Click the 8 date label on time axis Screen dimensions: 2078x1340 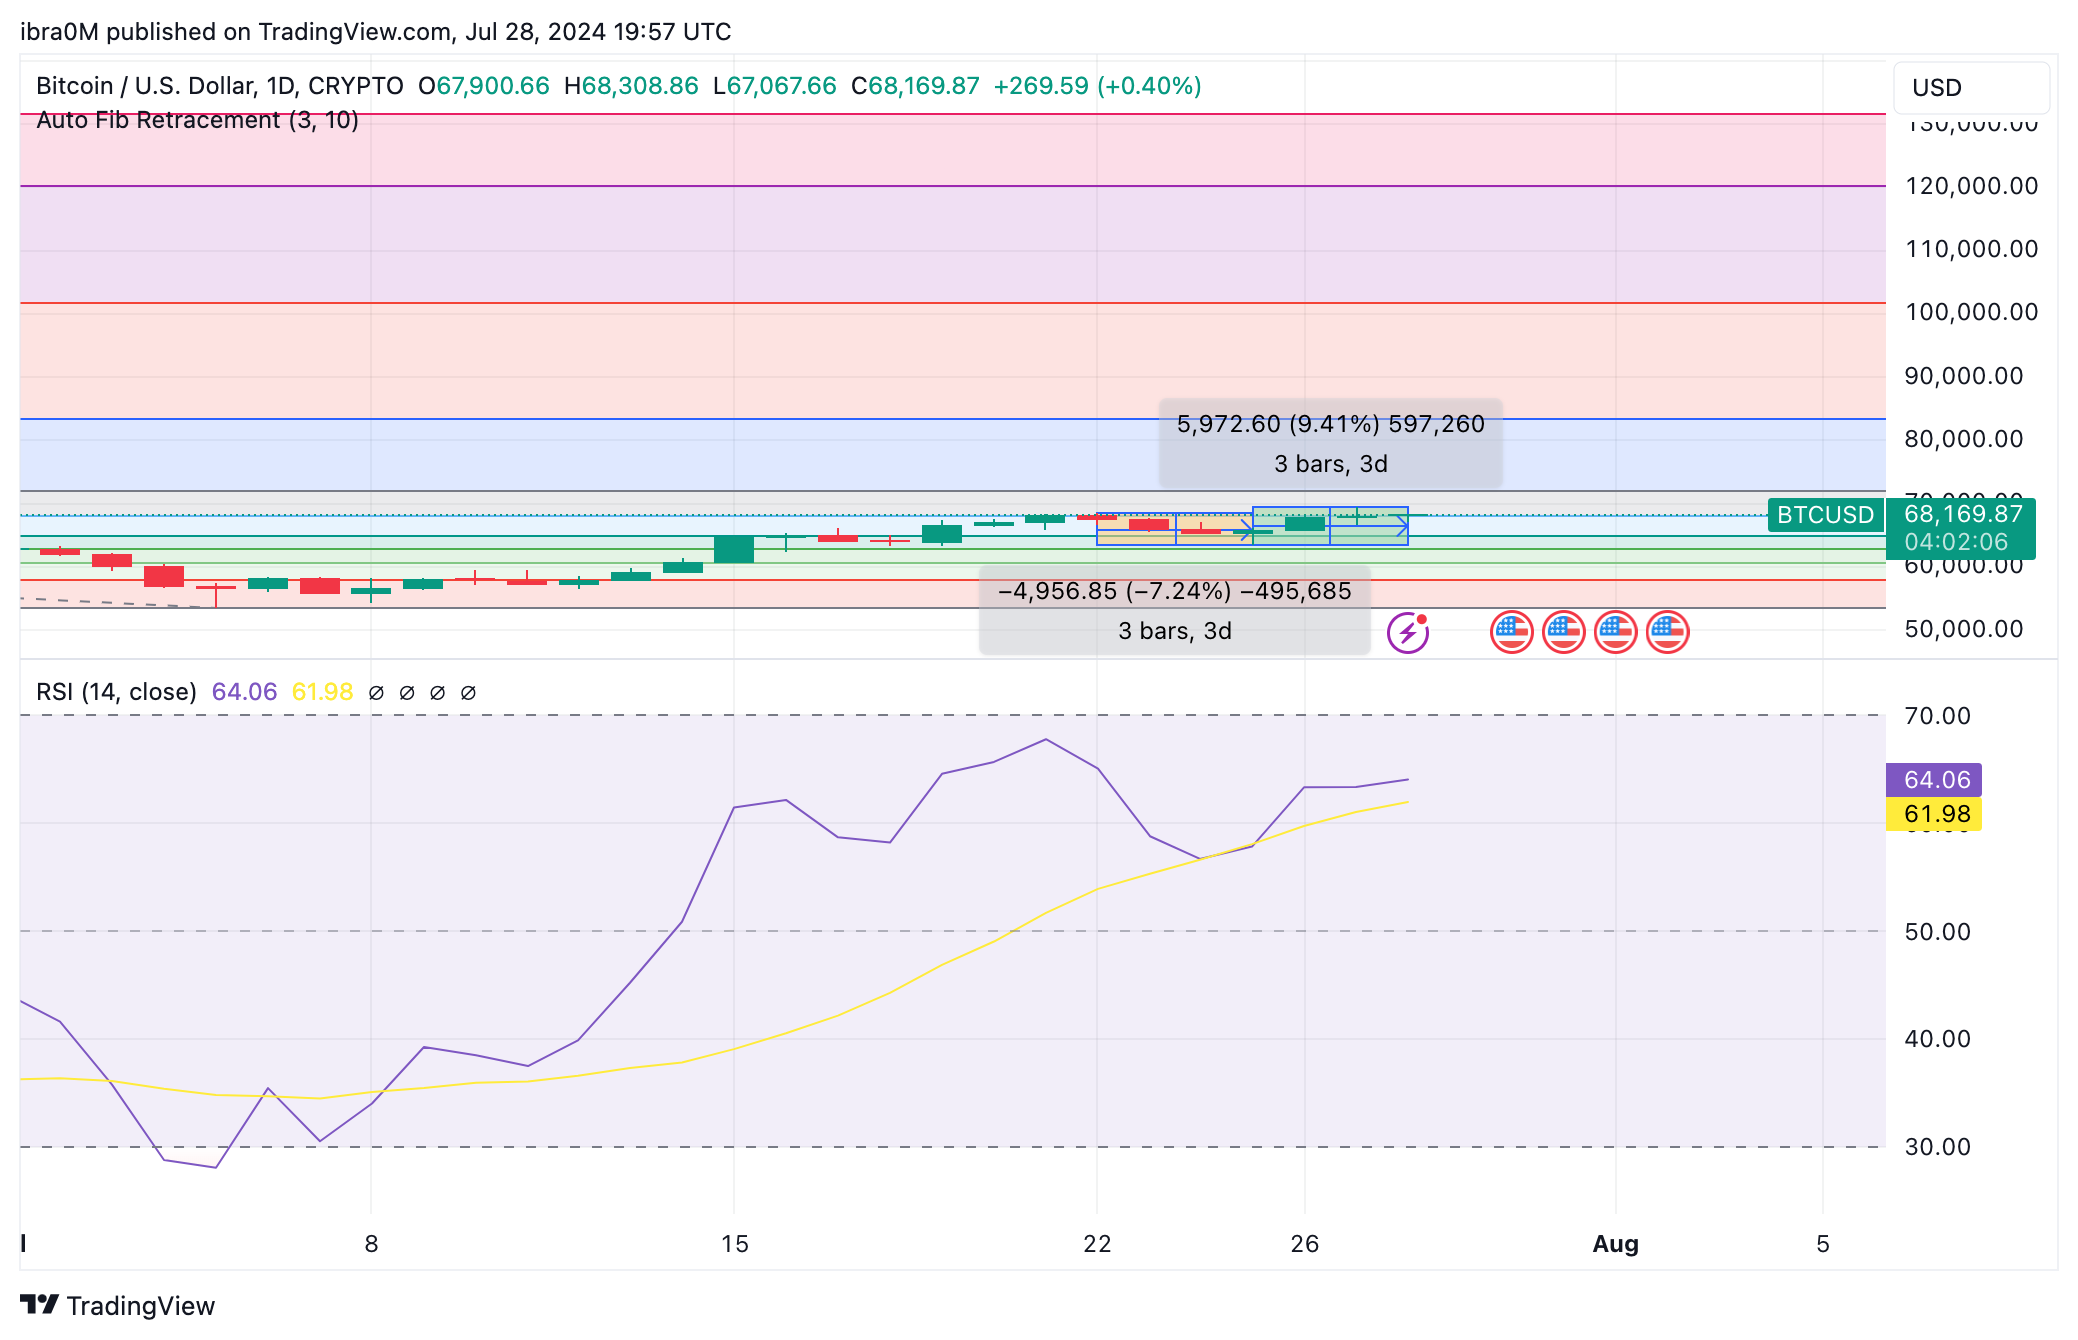click(x=371, y=1244)
